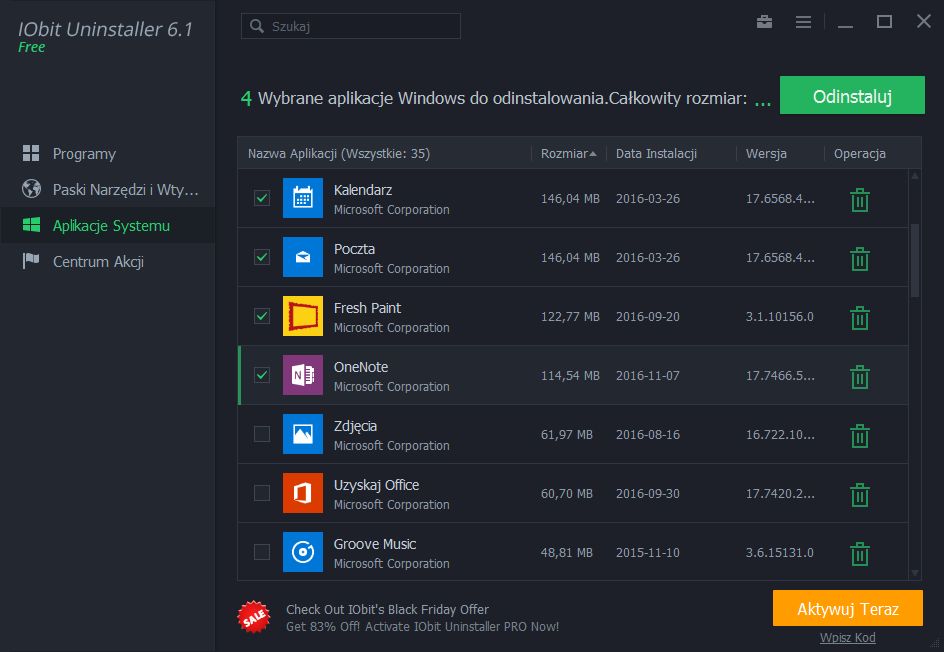Click the Operacja column header
The image size is (944, 652).
[859, 154]
